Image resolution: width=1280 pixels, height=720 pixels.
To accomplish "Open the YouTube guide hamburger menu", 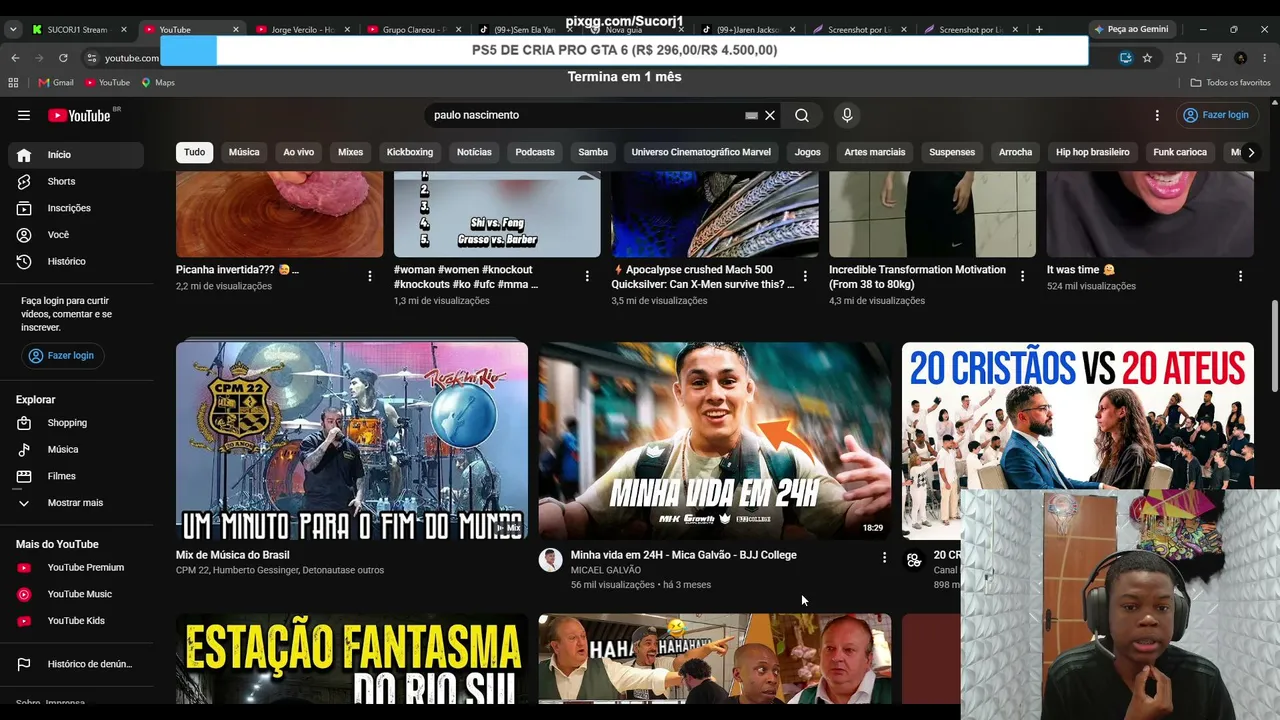I will click(24, 115).
